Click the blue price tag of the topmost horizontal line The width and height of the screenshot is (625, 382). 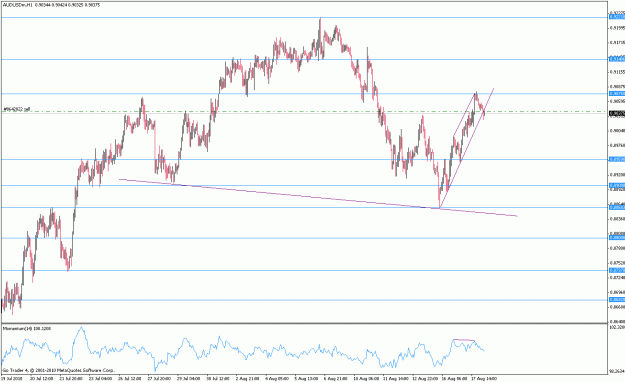click(617, 16)
